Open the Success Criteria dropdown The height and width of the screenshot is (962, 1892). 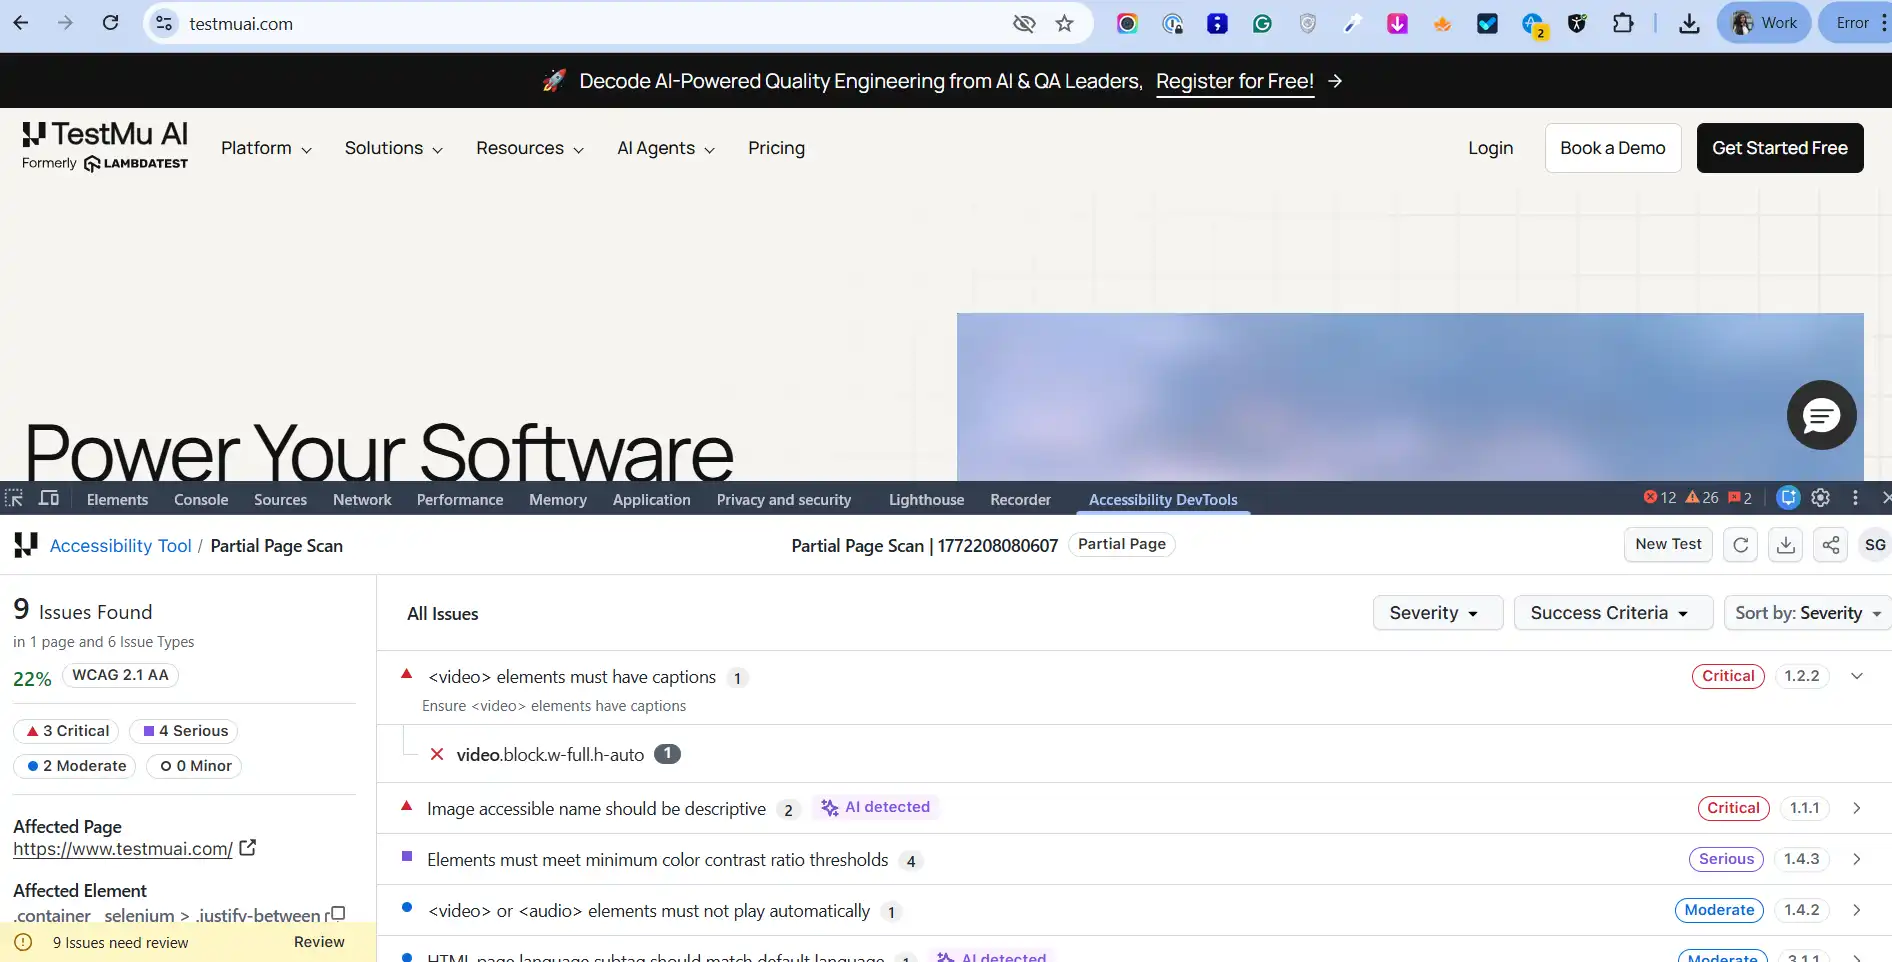click(x=1612, y=612)
